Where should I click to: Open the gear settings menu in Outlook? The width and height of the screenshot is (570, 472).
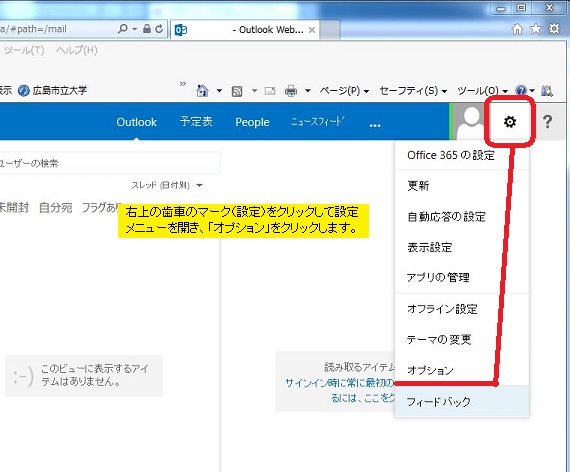coord(510,122)
